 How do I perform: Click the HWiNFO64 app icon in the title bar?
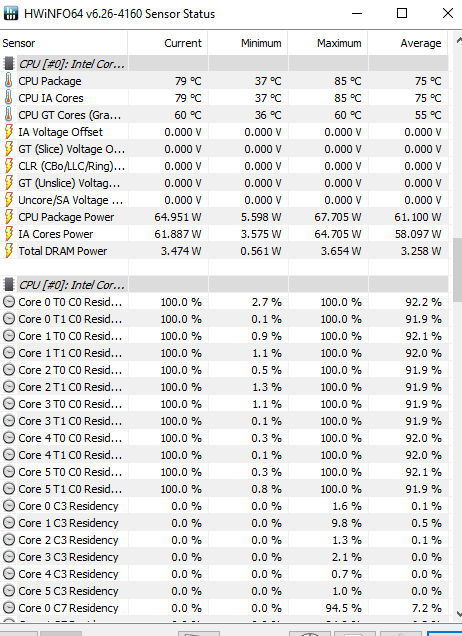11,13
